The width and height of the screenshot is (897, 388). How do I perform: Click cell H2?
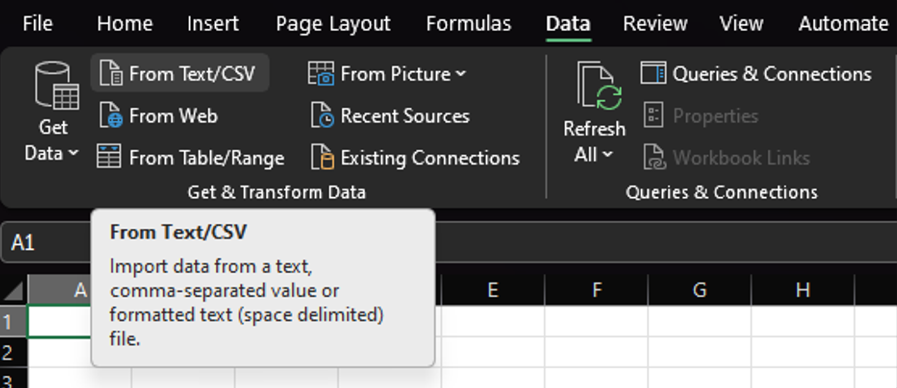[803, 352]
